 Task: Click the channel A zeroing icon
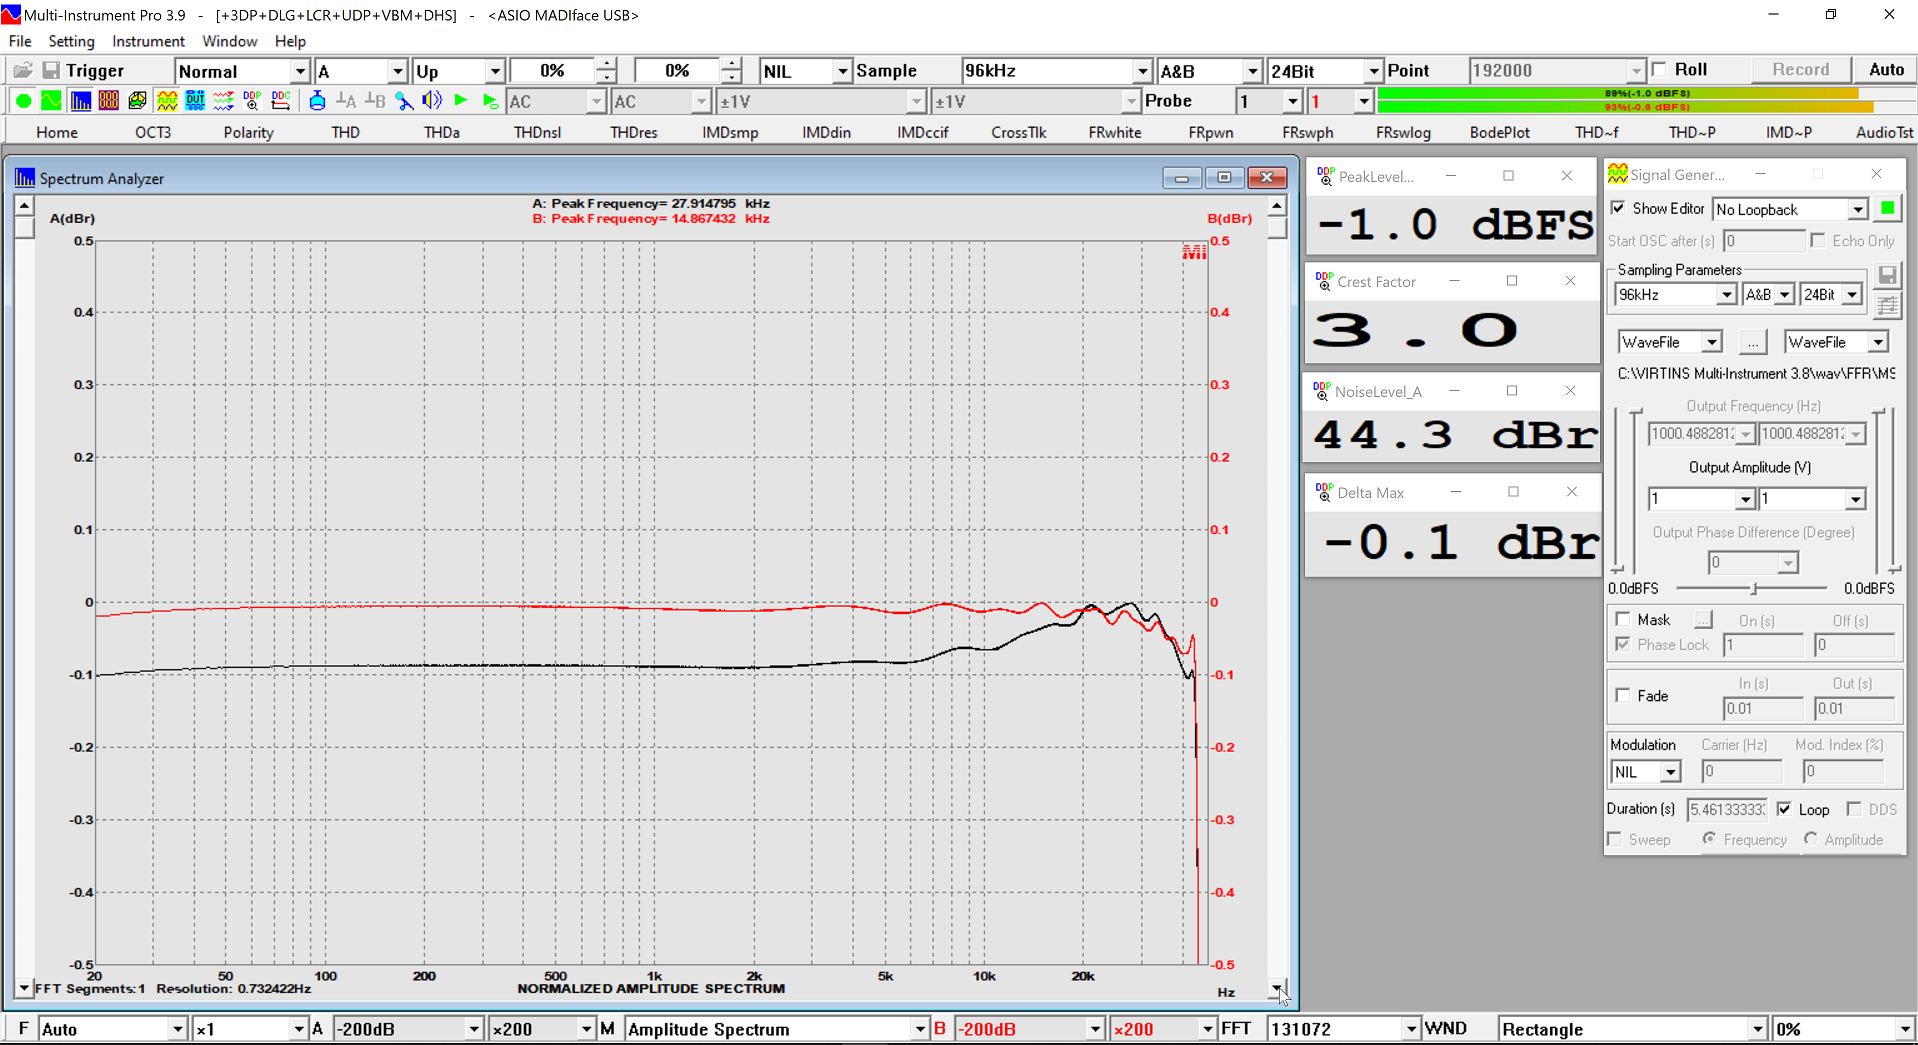[x=346, y=101]
